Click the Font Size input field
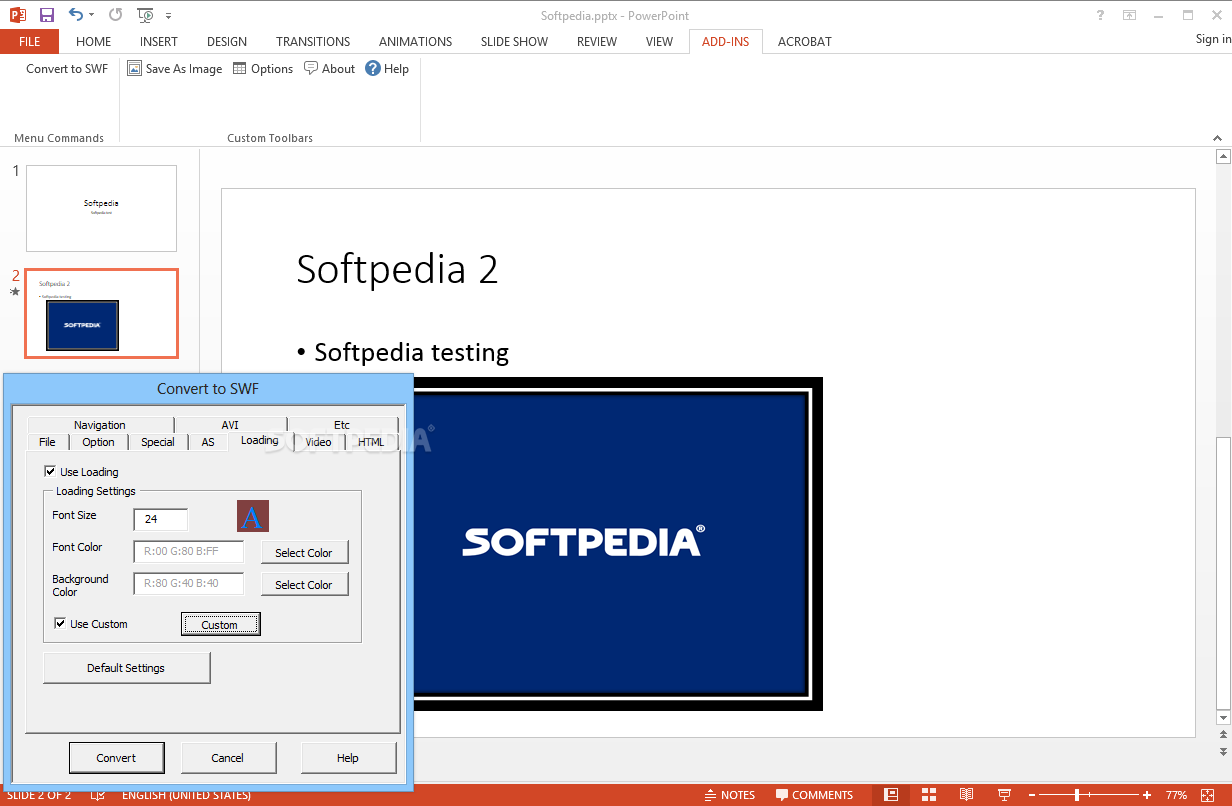 point(160,519)
